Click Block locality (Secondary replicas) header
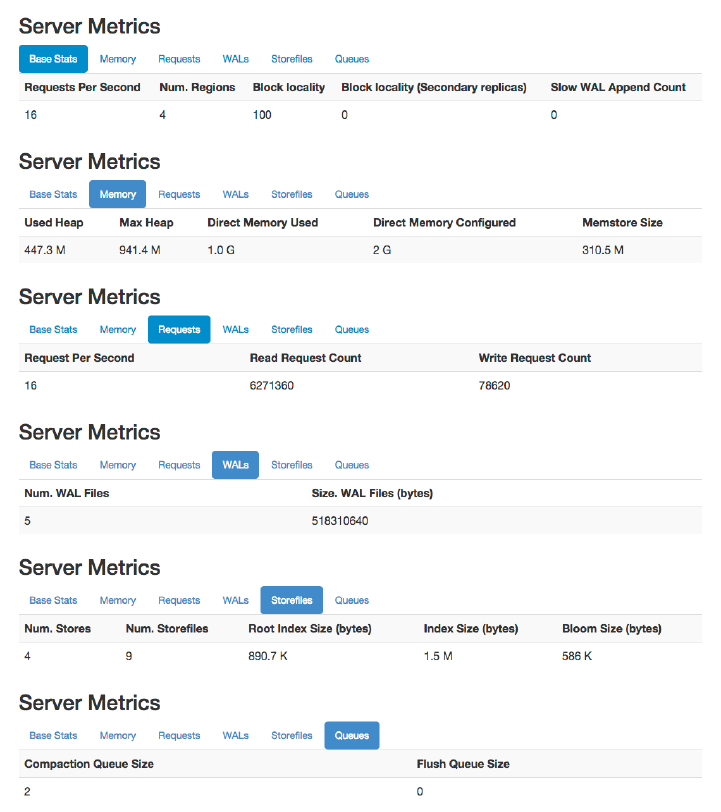This screenshot has width=721, height=812. pyautogui.click(x=434, y=87)
